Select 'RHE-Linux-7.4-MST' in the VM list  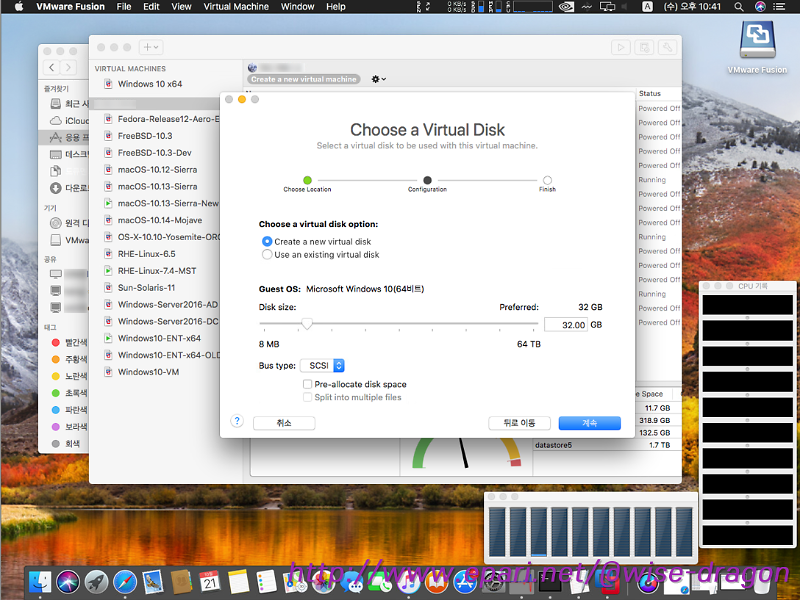[x=155, y=270]
